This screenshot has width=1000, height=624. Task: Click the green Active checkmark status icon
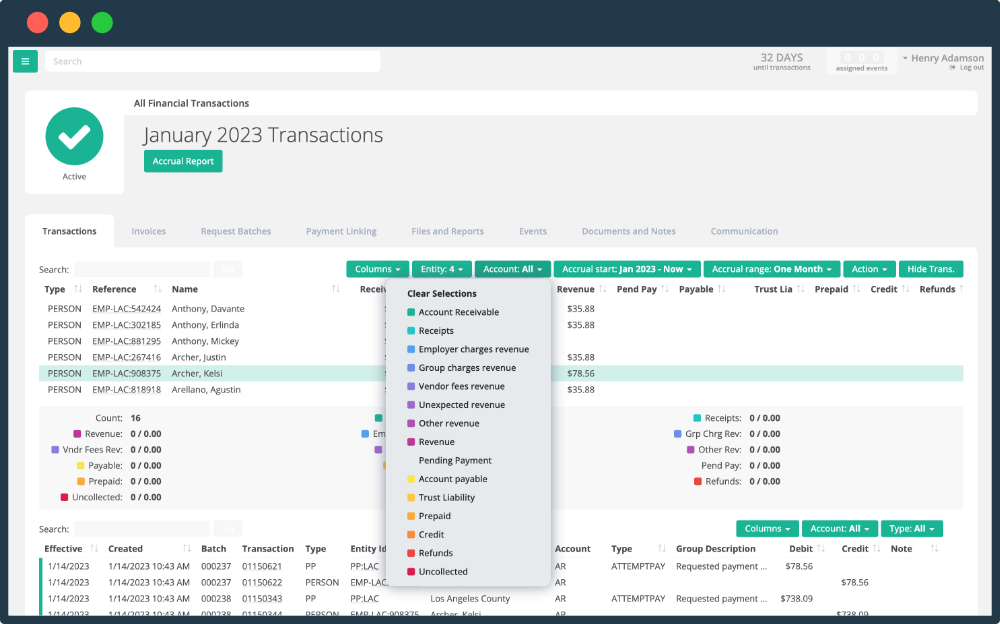pos(74,136)
